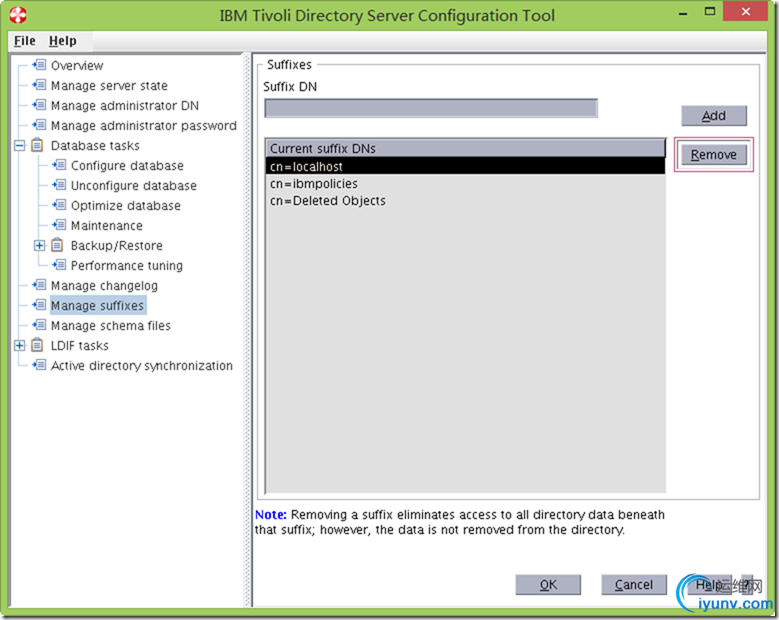
Task: Click the Manage changelog icon
Action: [x=39, y=285]
